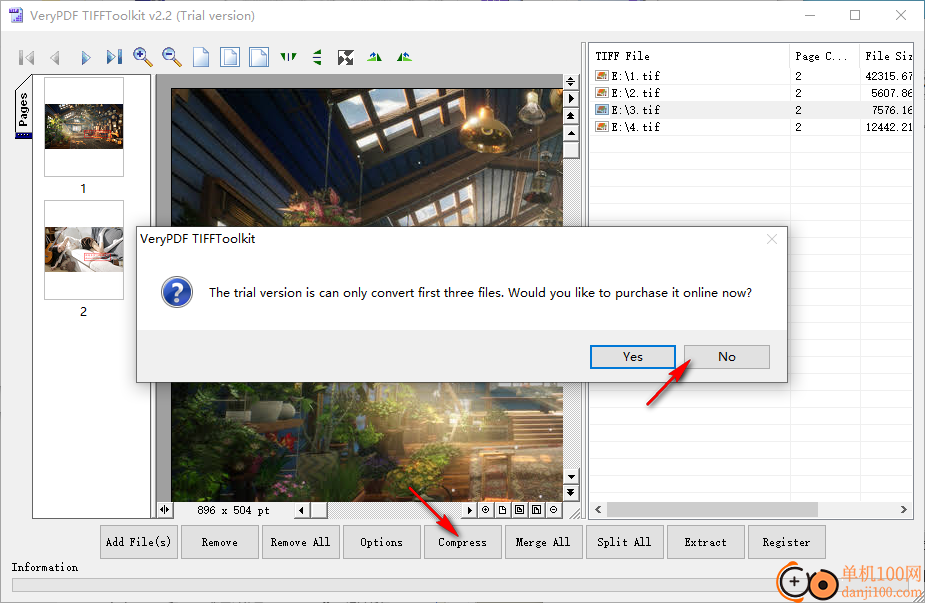925x603 pixels.
Task: Select the fit page view icon
Action: pos(230,57)
